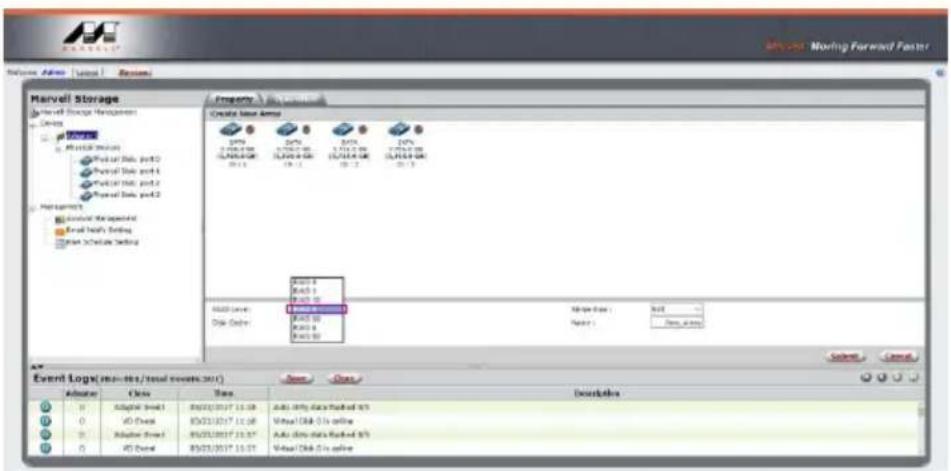Collapse the Device tree node
Viewport: 951px width, 471px height.
tap(33, 123)
